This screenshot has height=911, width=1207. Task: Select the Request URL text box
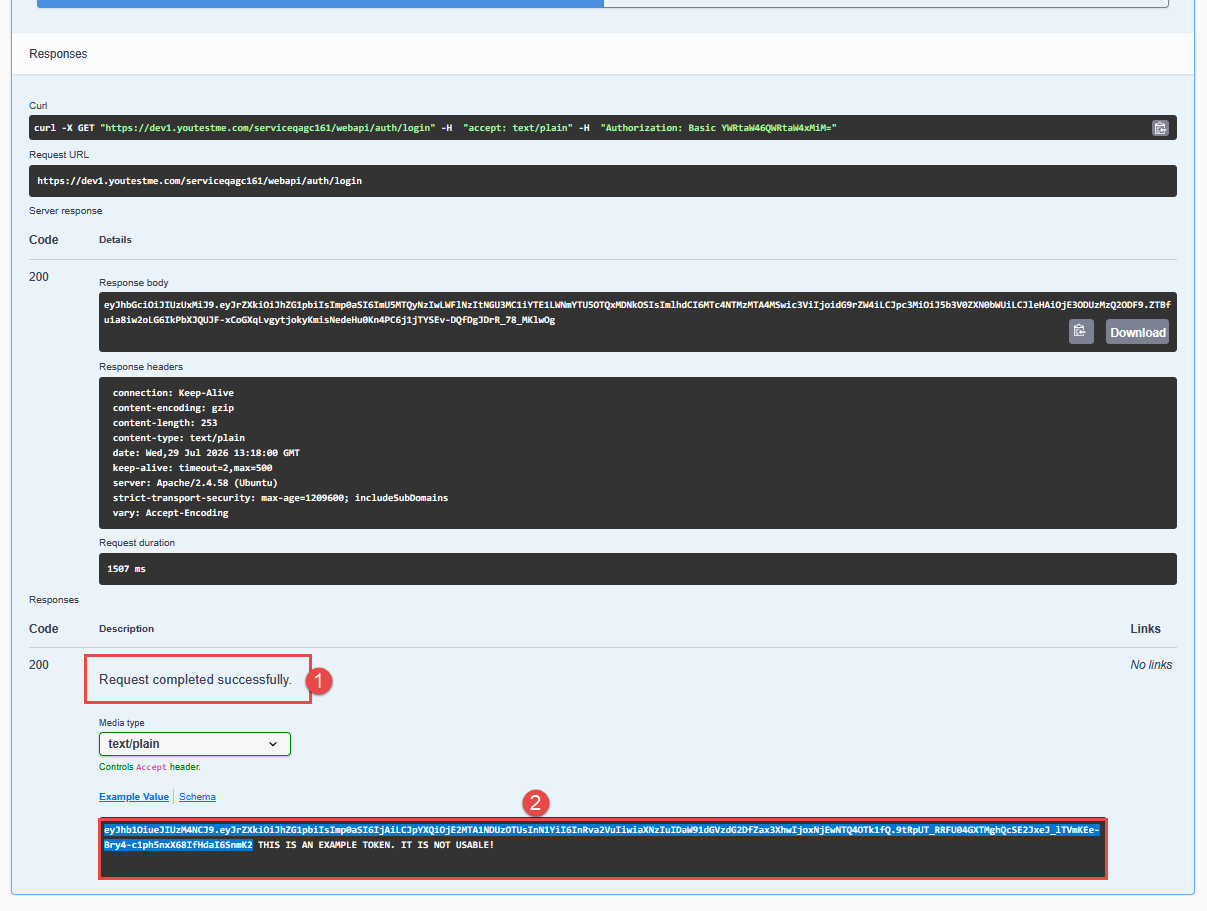point(603,181)
